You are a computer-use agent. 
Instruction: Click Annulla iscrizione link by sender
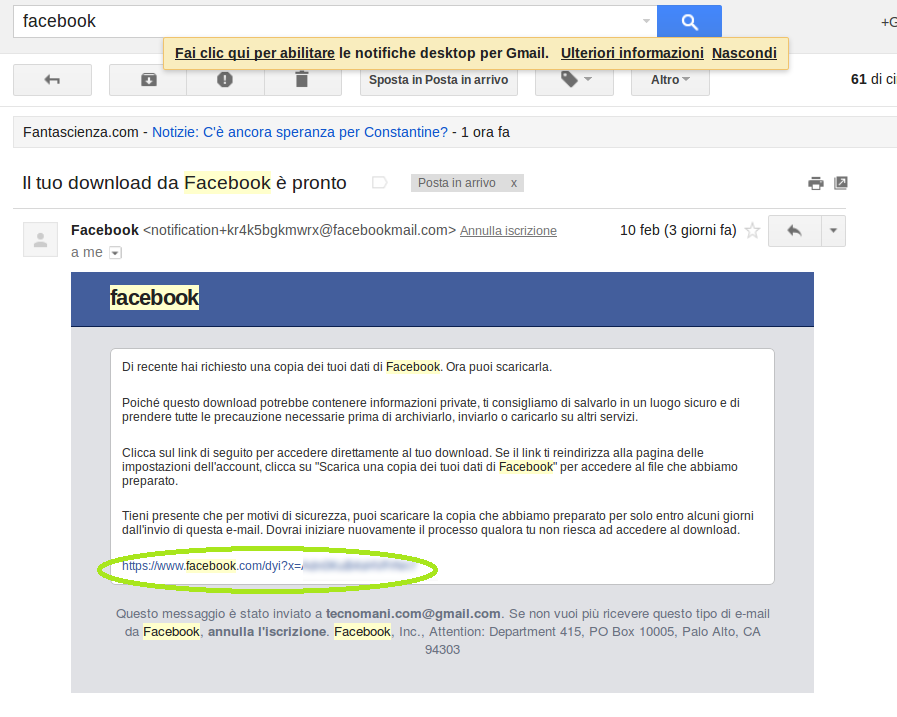click(x=508, y=231)
